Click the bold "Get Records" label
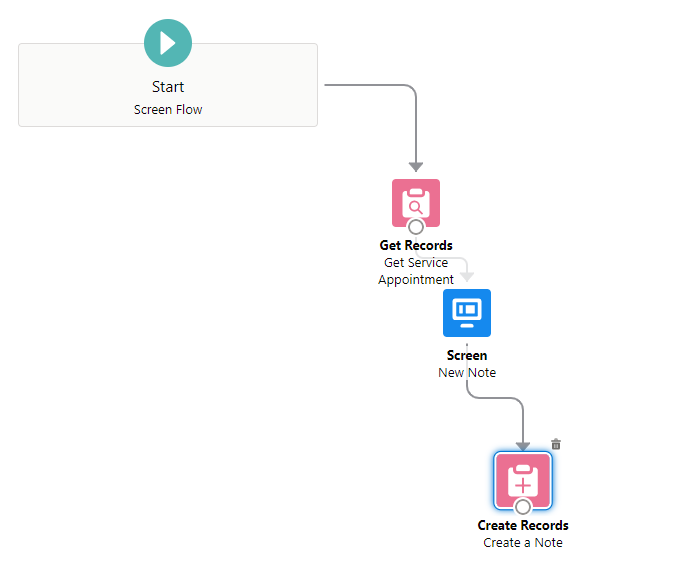The width and height of the screenshot is (679, 575). (x=416, y=245)
